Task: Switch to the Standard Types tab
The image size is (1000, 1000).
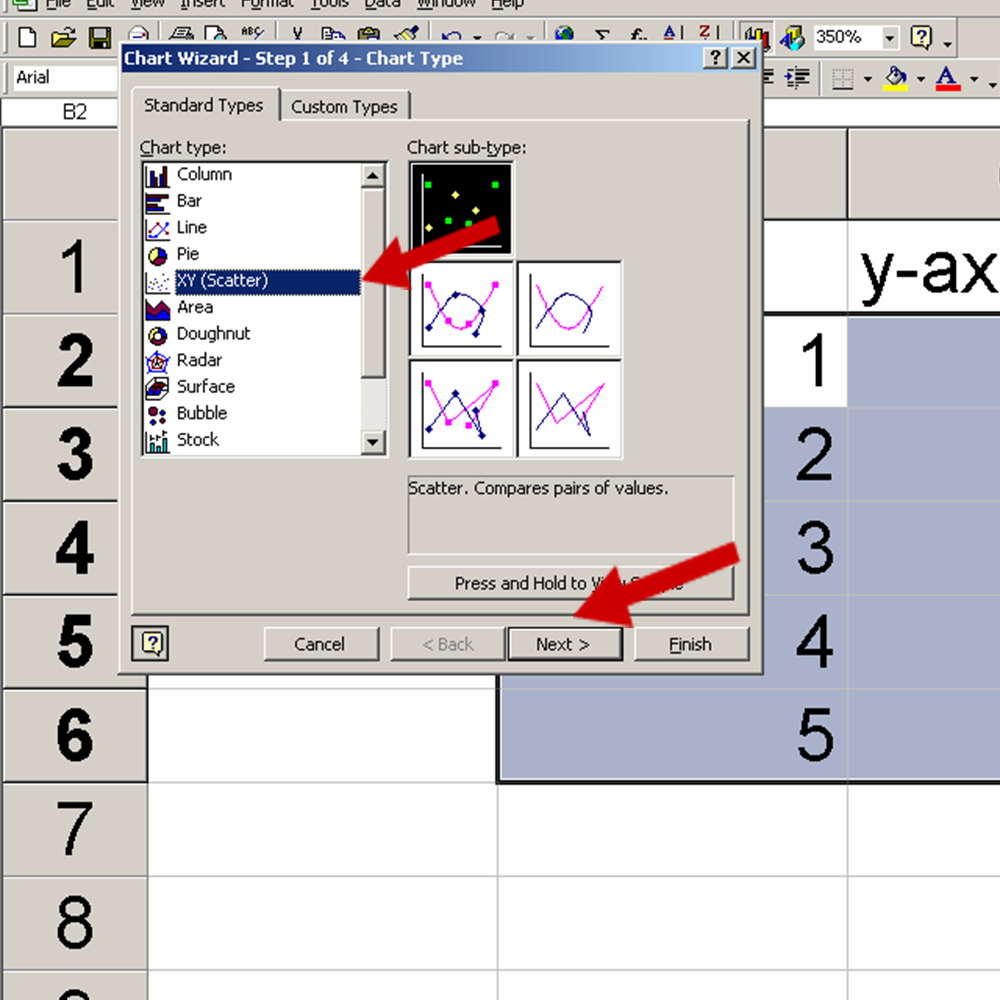Action: [203, 105]
